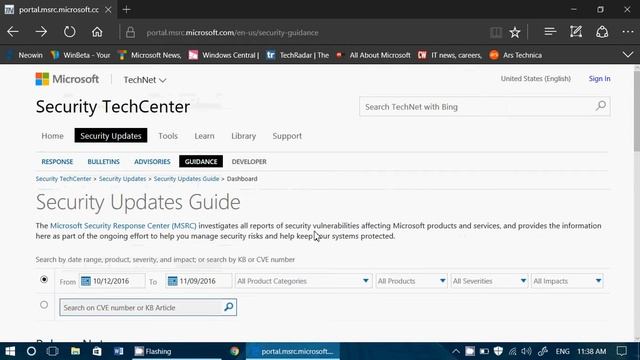Click the volume speaker tray icon

(527, 351)
